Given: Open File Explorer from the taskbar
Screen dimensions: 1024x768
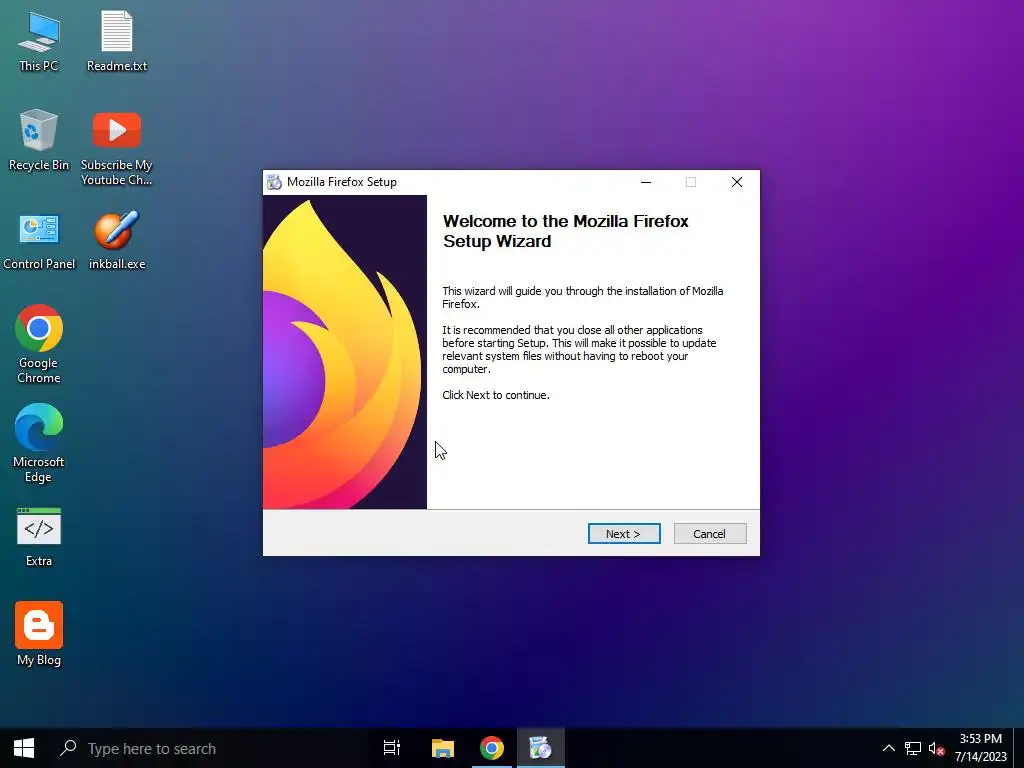Looking at the screenshot, I should (443, 748).
